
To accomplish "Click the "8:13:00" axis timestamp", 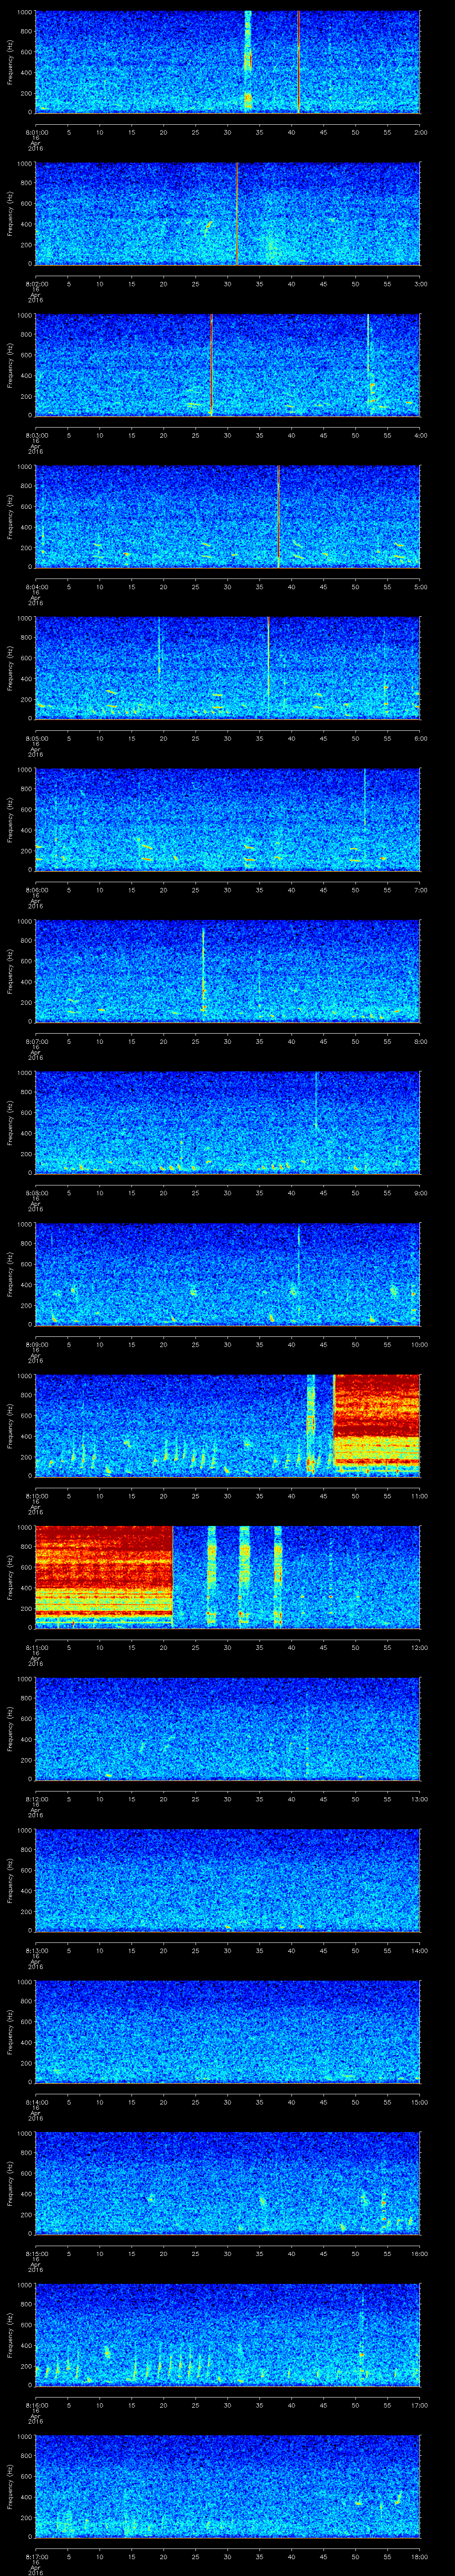I will (x=36, y=1950).
